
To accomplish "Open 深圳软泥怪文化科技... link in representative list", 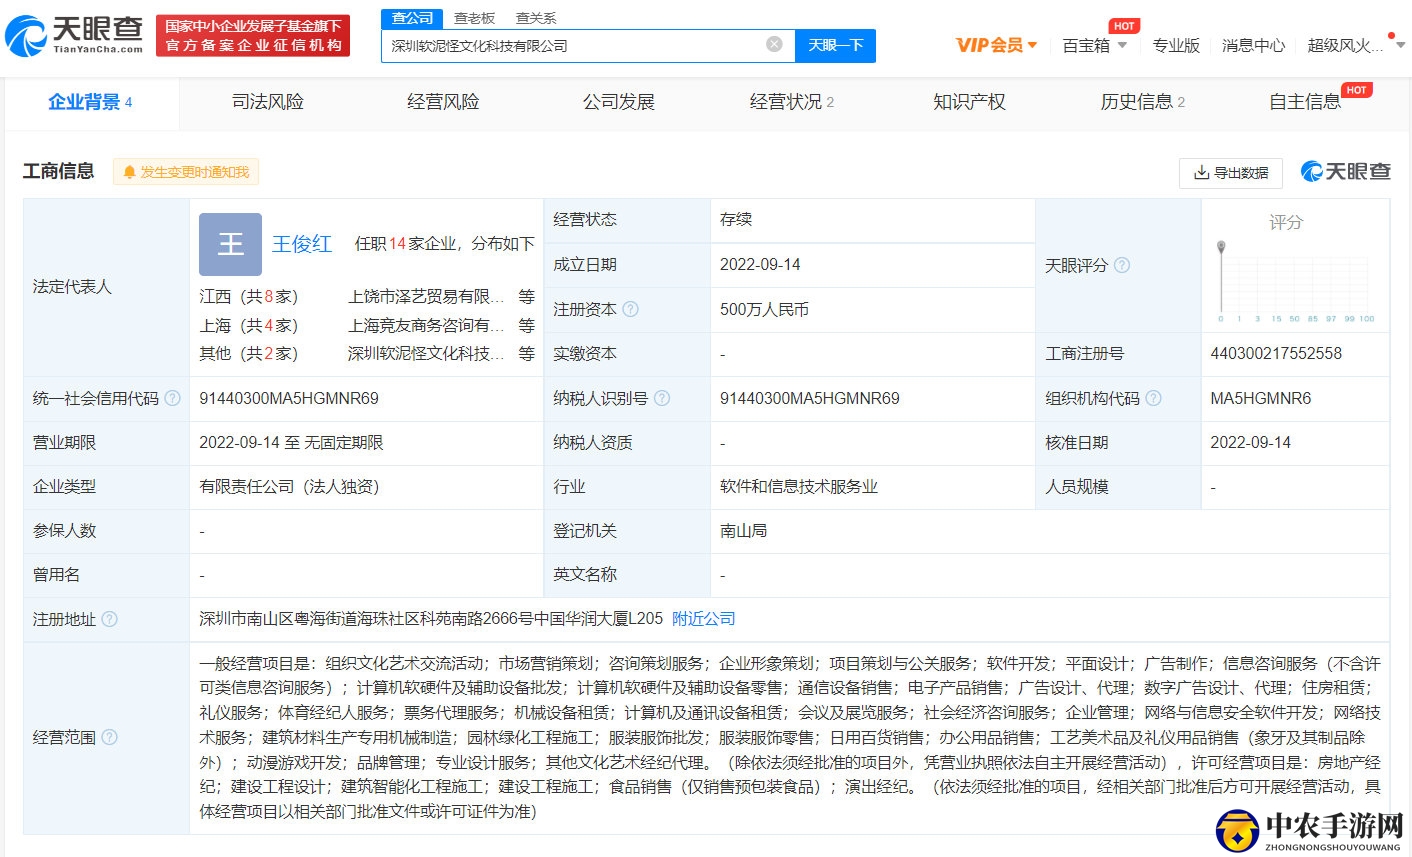I will 426,353.
